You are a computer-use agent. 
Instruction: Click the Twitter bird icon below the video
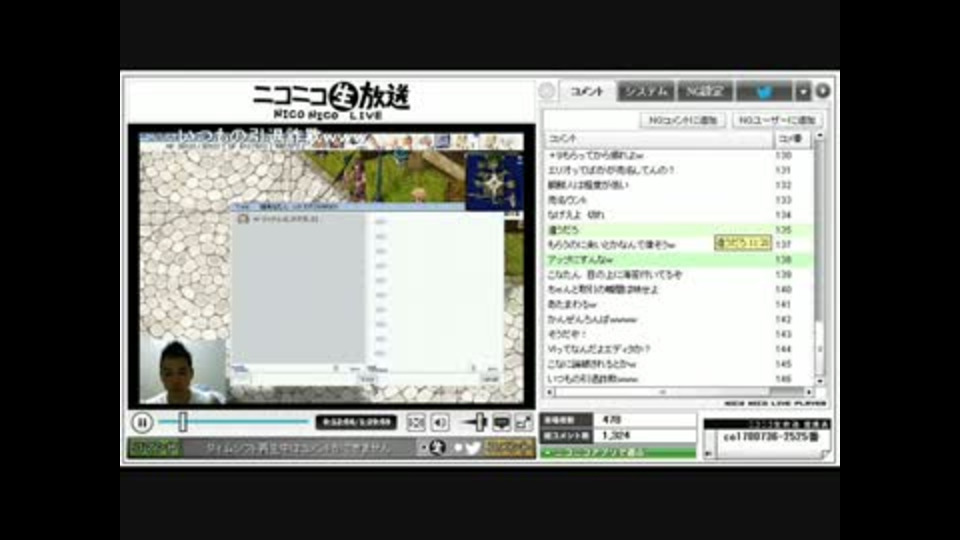coord(473,448)
